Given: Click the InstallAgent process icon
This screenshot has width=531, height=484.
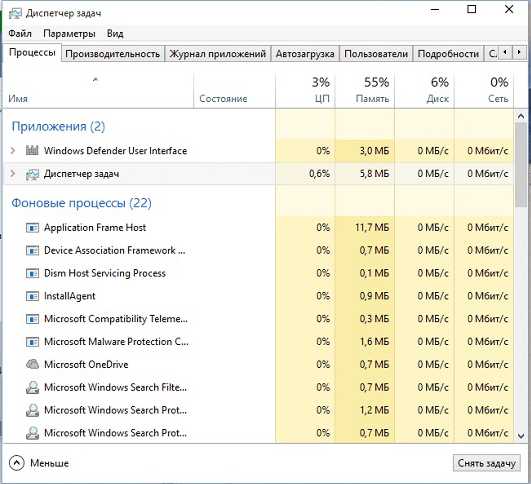Looking at the screenshot, I should point(32,296).
